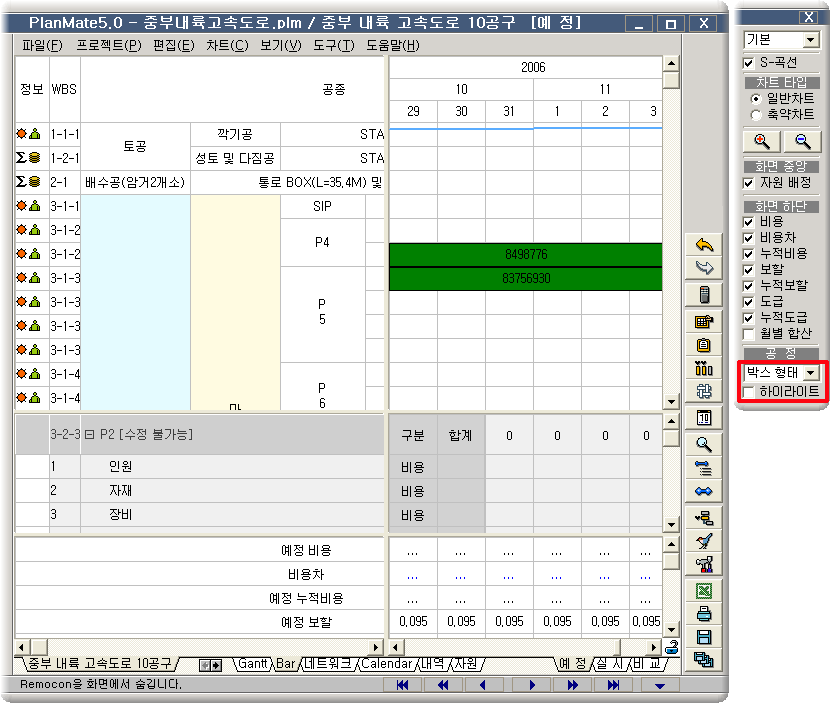Viewport: 830px width, 703px height.
Task: Click the zoom out magnifier button
Action: point(801,142)
